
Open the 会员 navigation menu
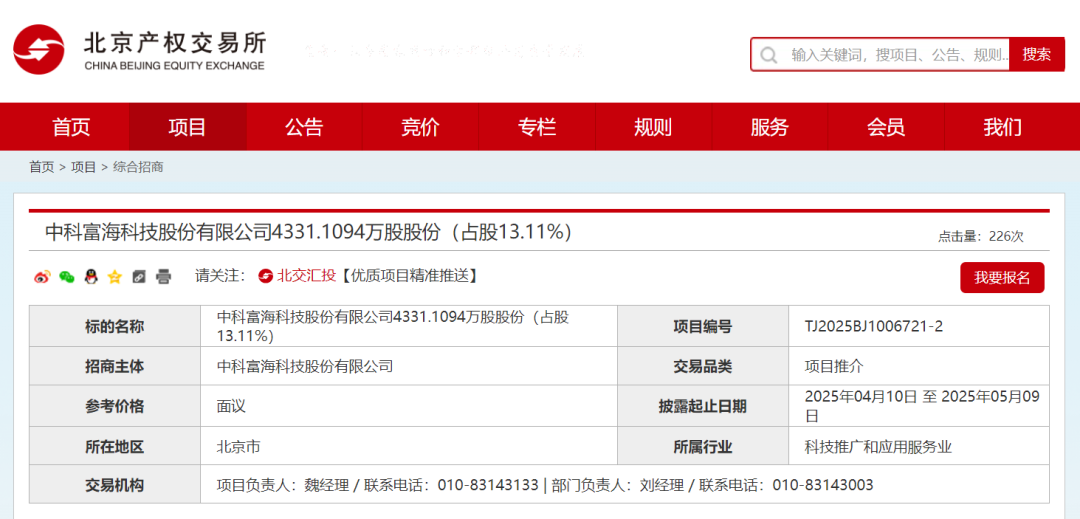pos(886,127)
